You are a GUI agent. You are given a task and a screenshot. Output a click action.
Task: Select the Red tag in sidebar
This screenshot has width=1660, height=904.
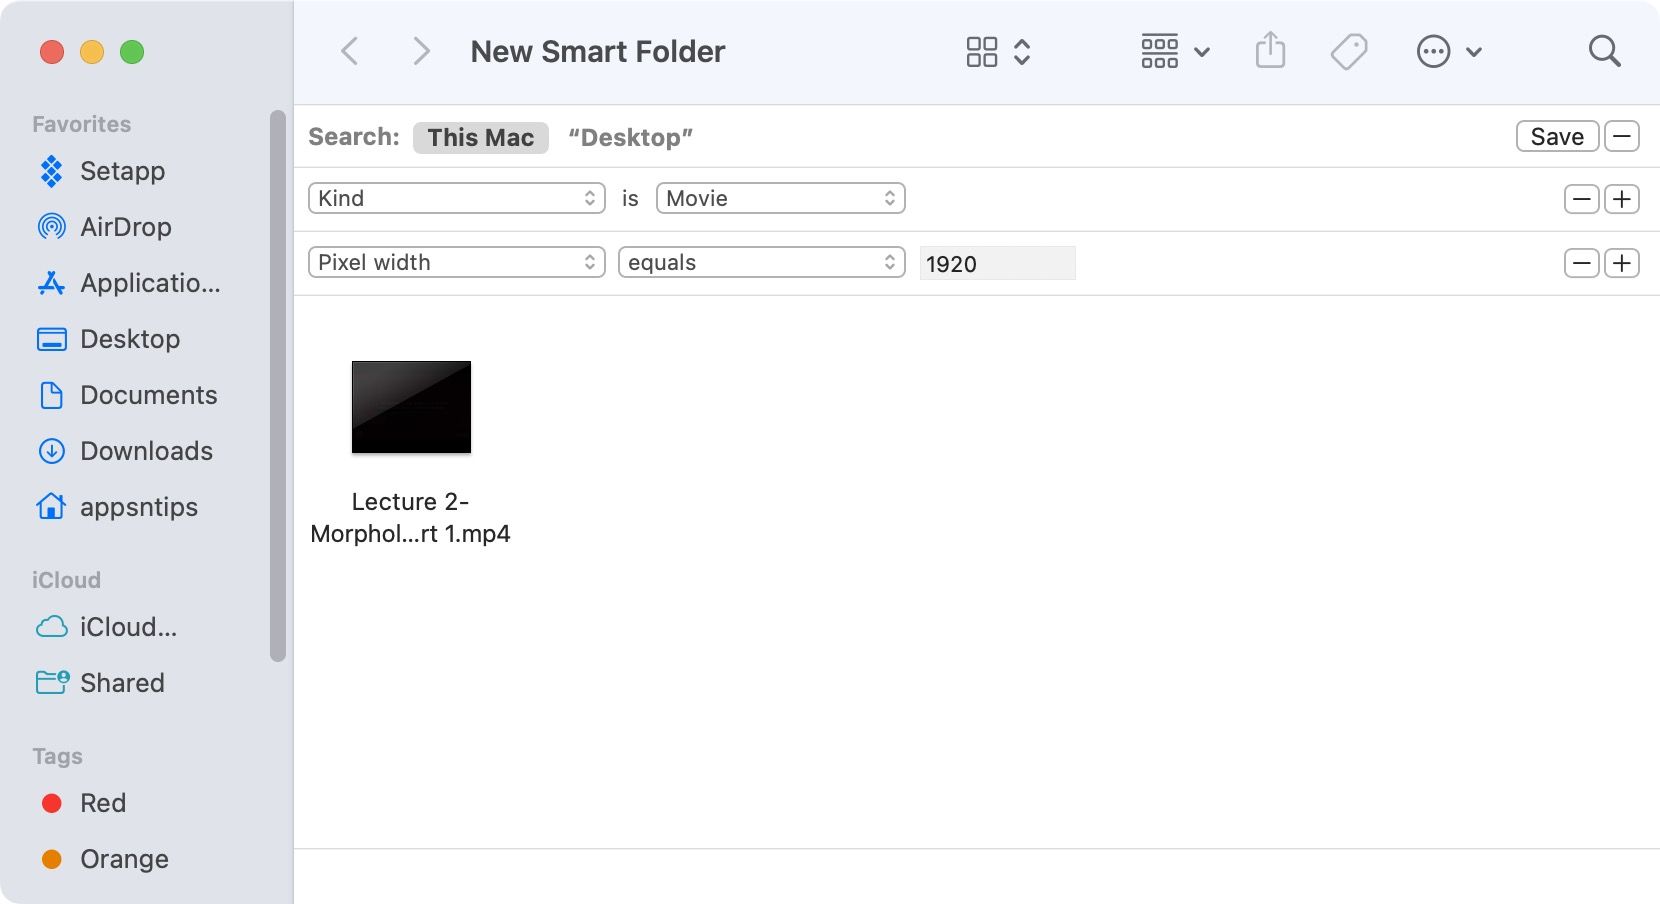(102, 803)
